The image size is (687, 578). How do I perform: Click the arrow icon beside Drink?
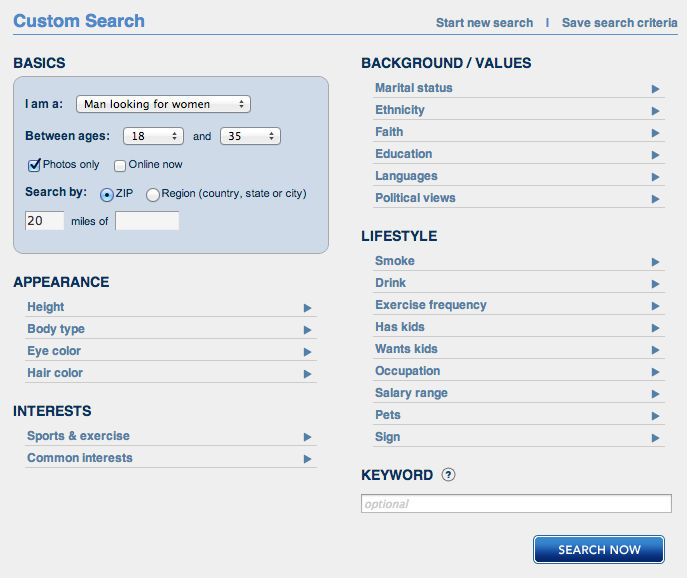655,284
